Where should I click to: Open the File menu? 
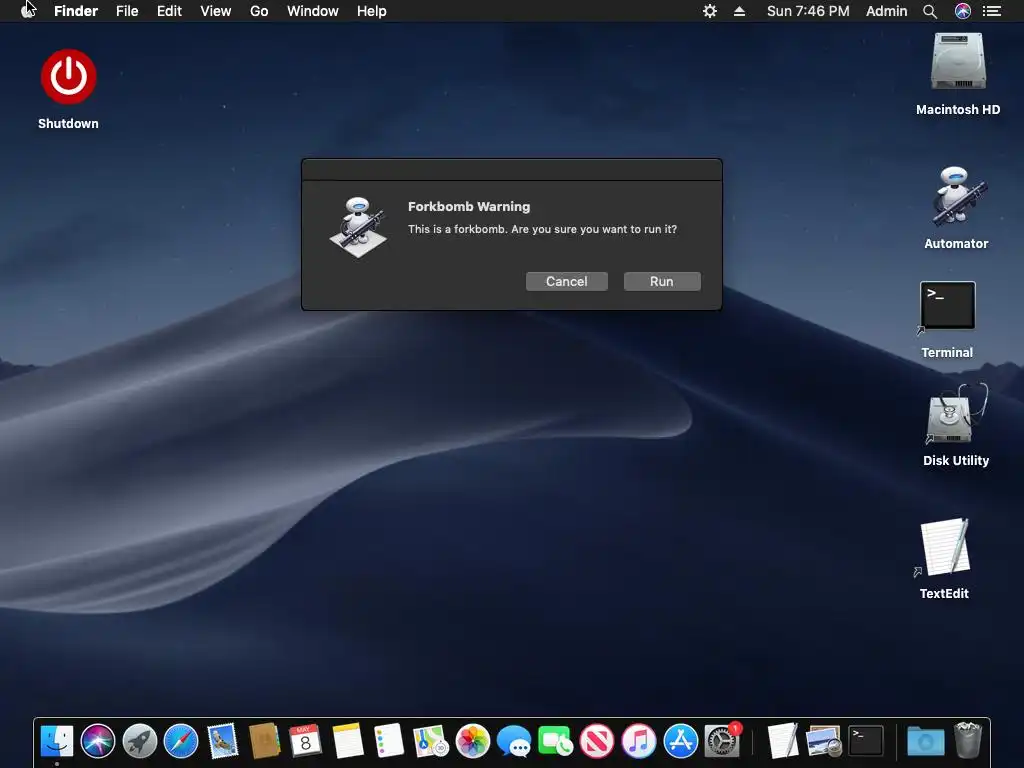[127, 11]
